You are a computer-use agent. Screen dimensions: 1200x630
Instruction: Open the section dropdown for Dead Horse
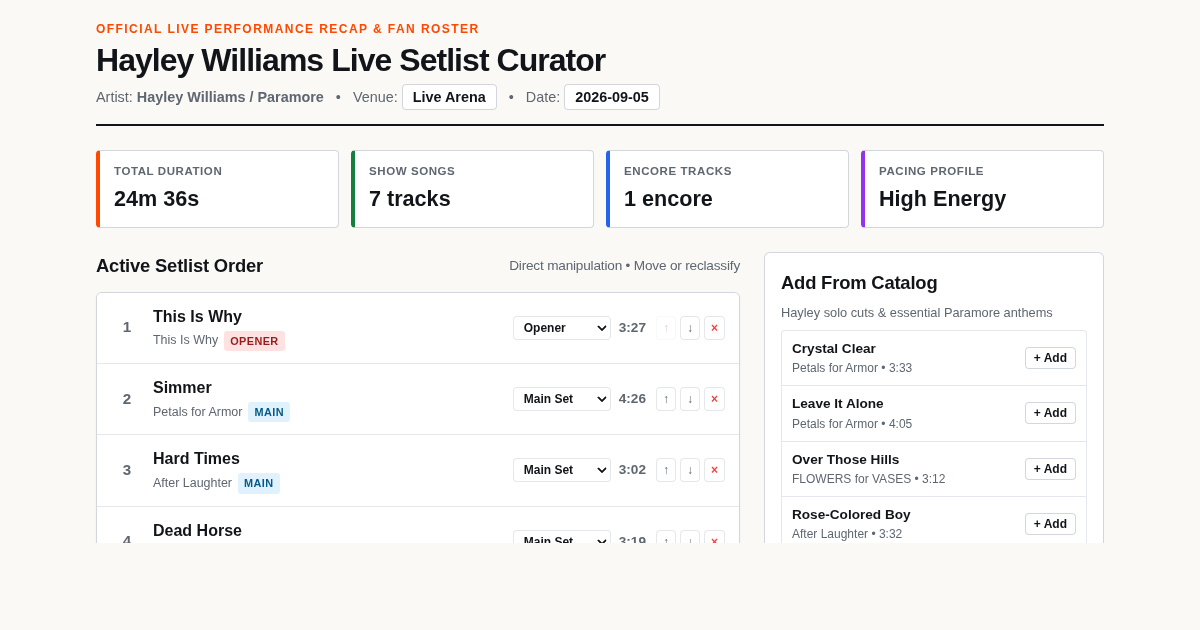pyautogui.click(x=562, y=537)
